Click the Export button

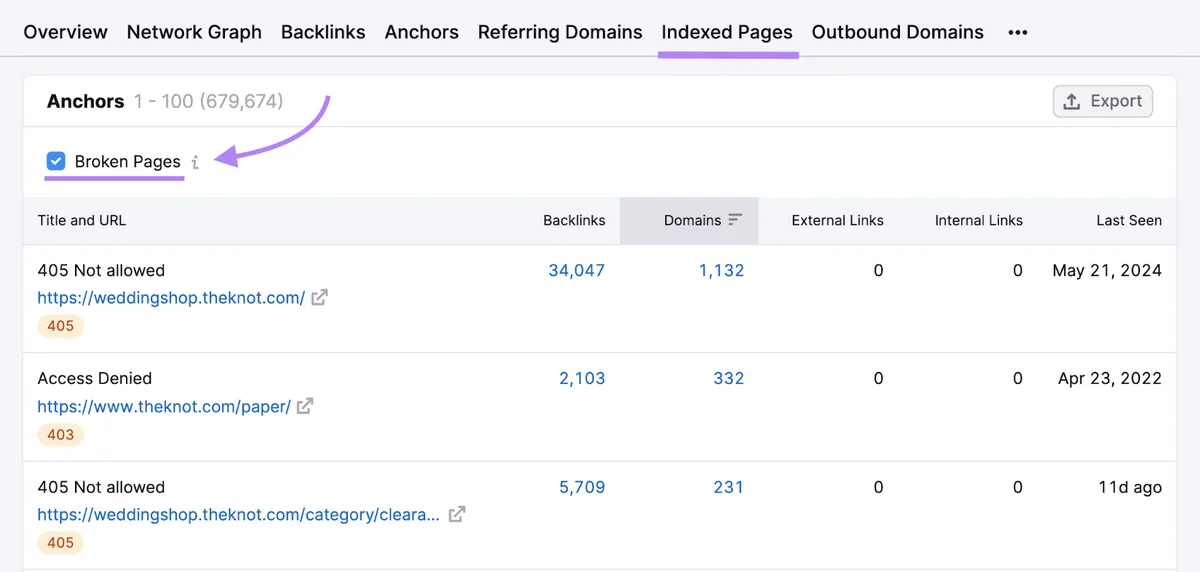(x=1103, y=101)
